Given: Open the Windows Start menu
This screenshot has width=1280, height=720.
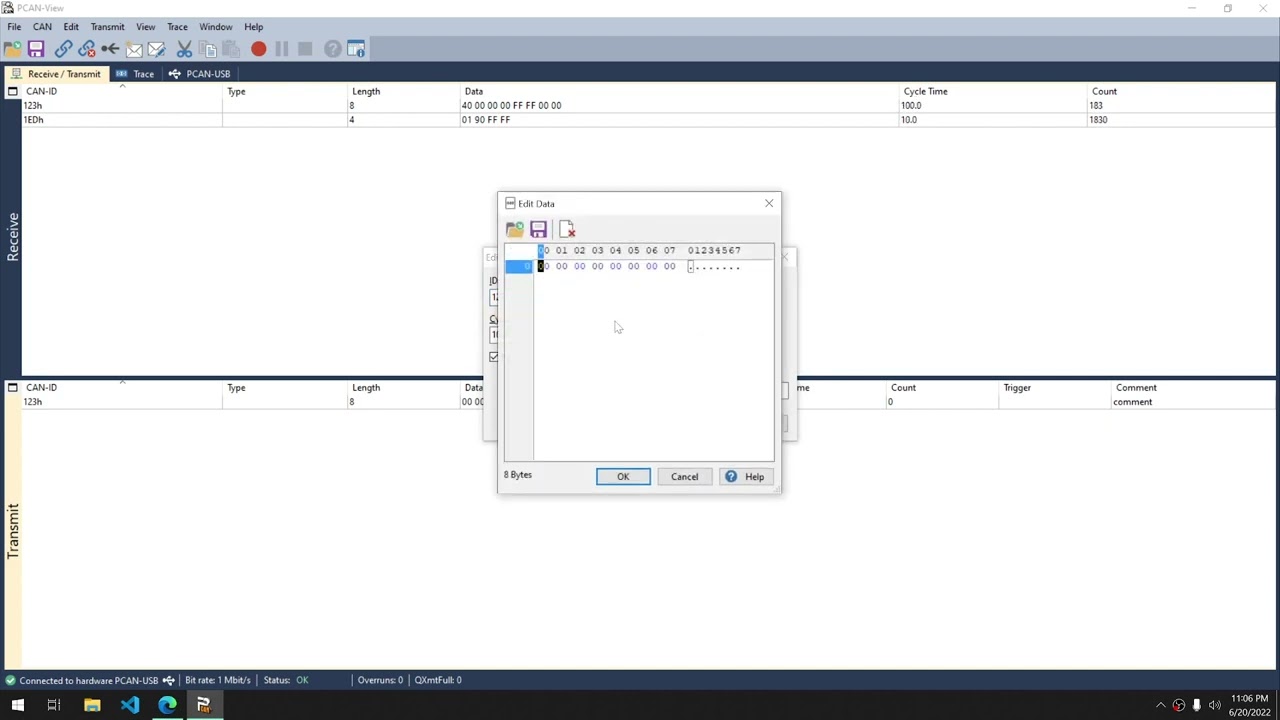Looking at the screenshot, I should point(17,705).
